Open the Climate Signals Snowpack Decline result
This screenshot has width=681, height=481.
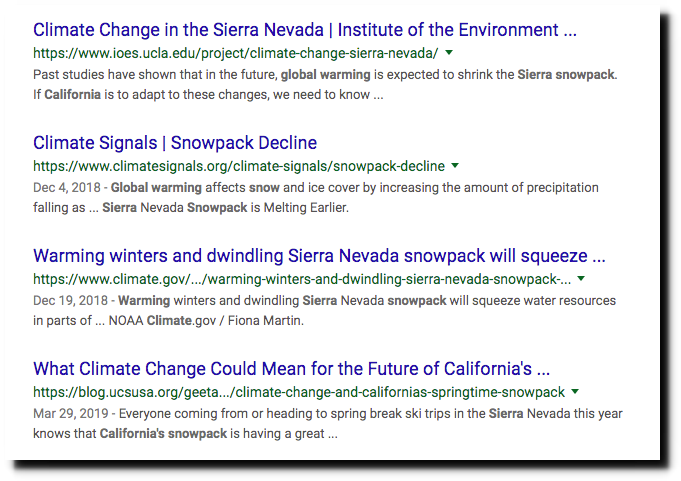click(175, 143)
